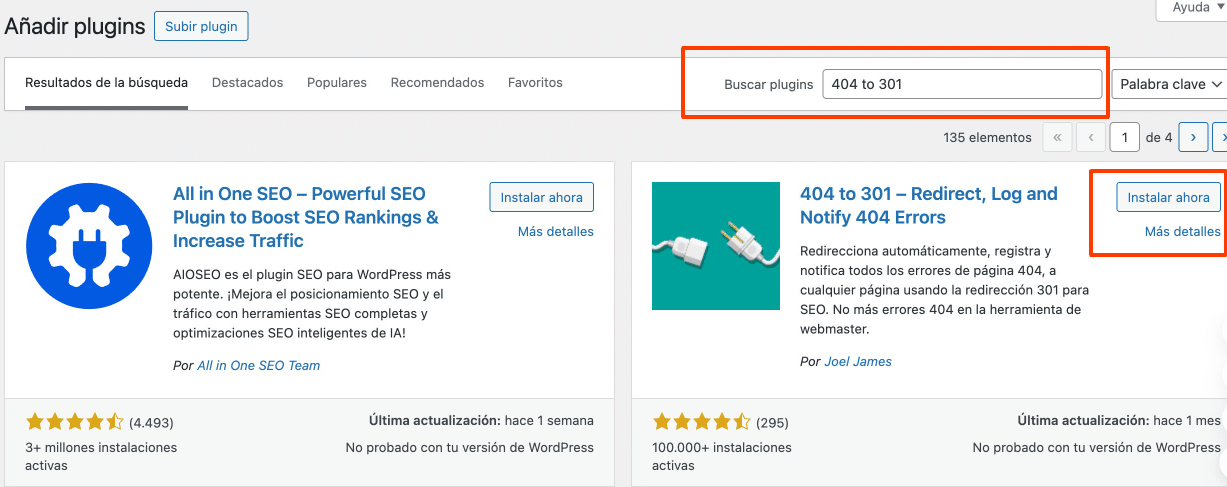Screen dimensions: 1227x487
Task: Open the Favoritos tab
Action: 535,83
